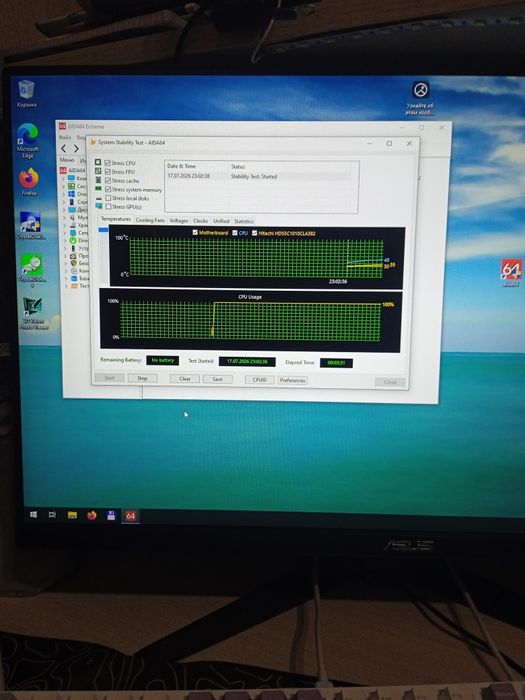Switch to the Clocks tab
Image resolution: width=525 pixels, height=700 pixels.
tap(200, 221)
